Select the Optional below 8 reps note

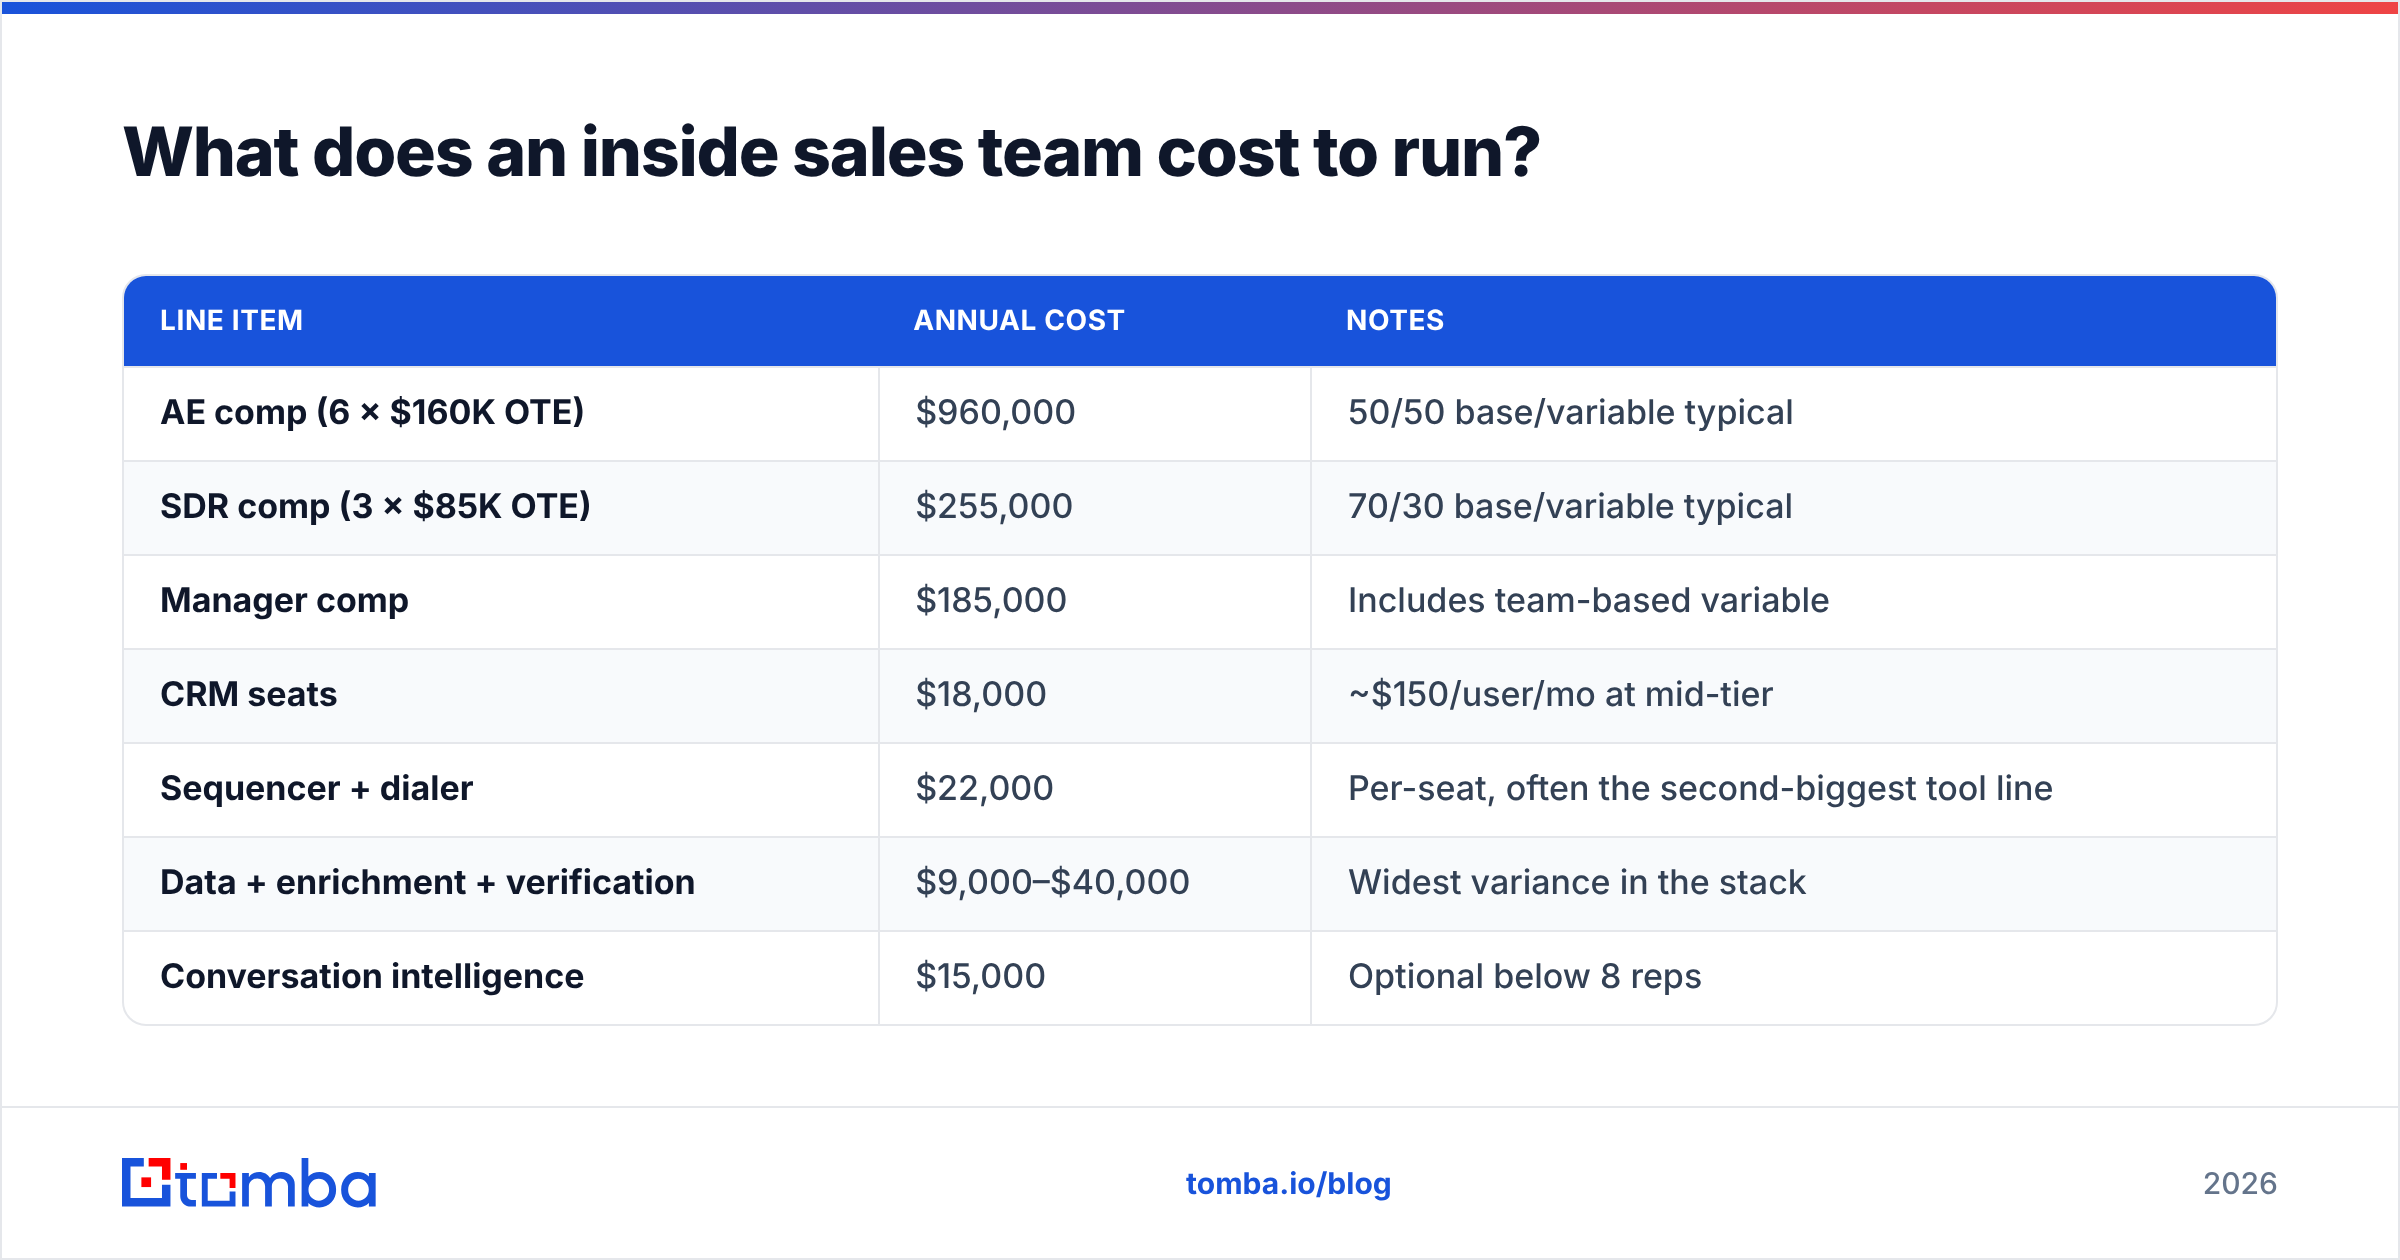(x=1524, y=976)
